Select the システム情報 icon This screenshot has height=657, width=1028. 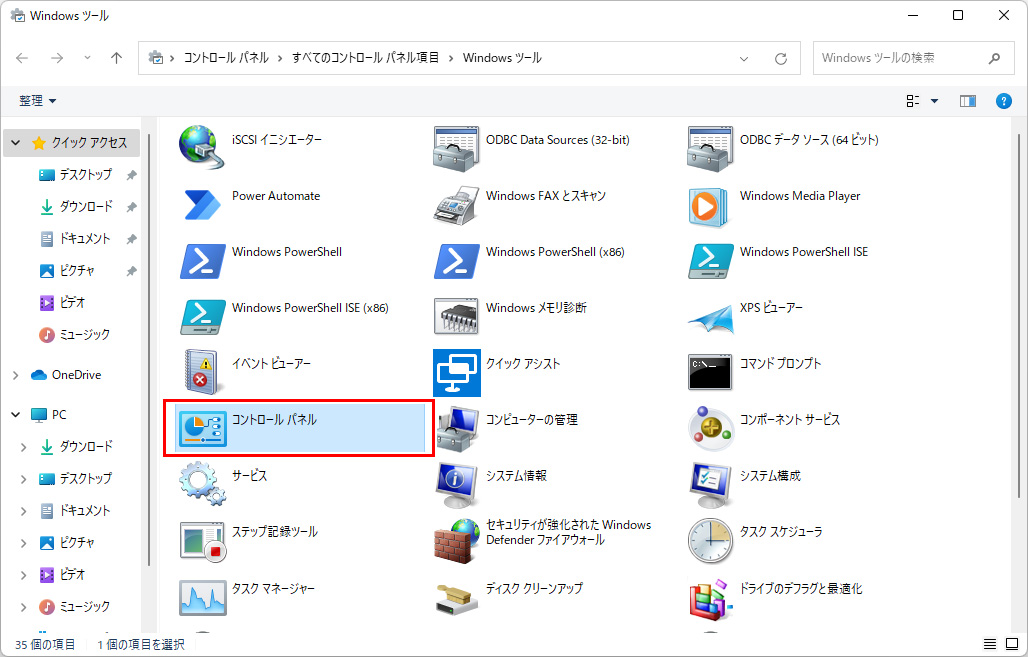pyautogui.click(x=457, y=485)
